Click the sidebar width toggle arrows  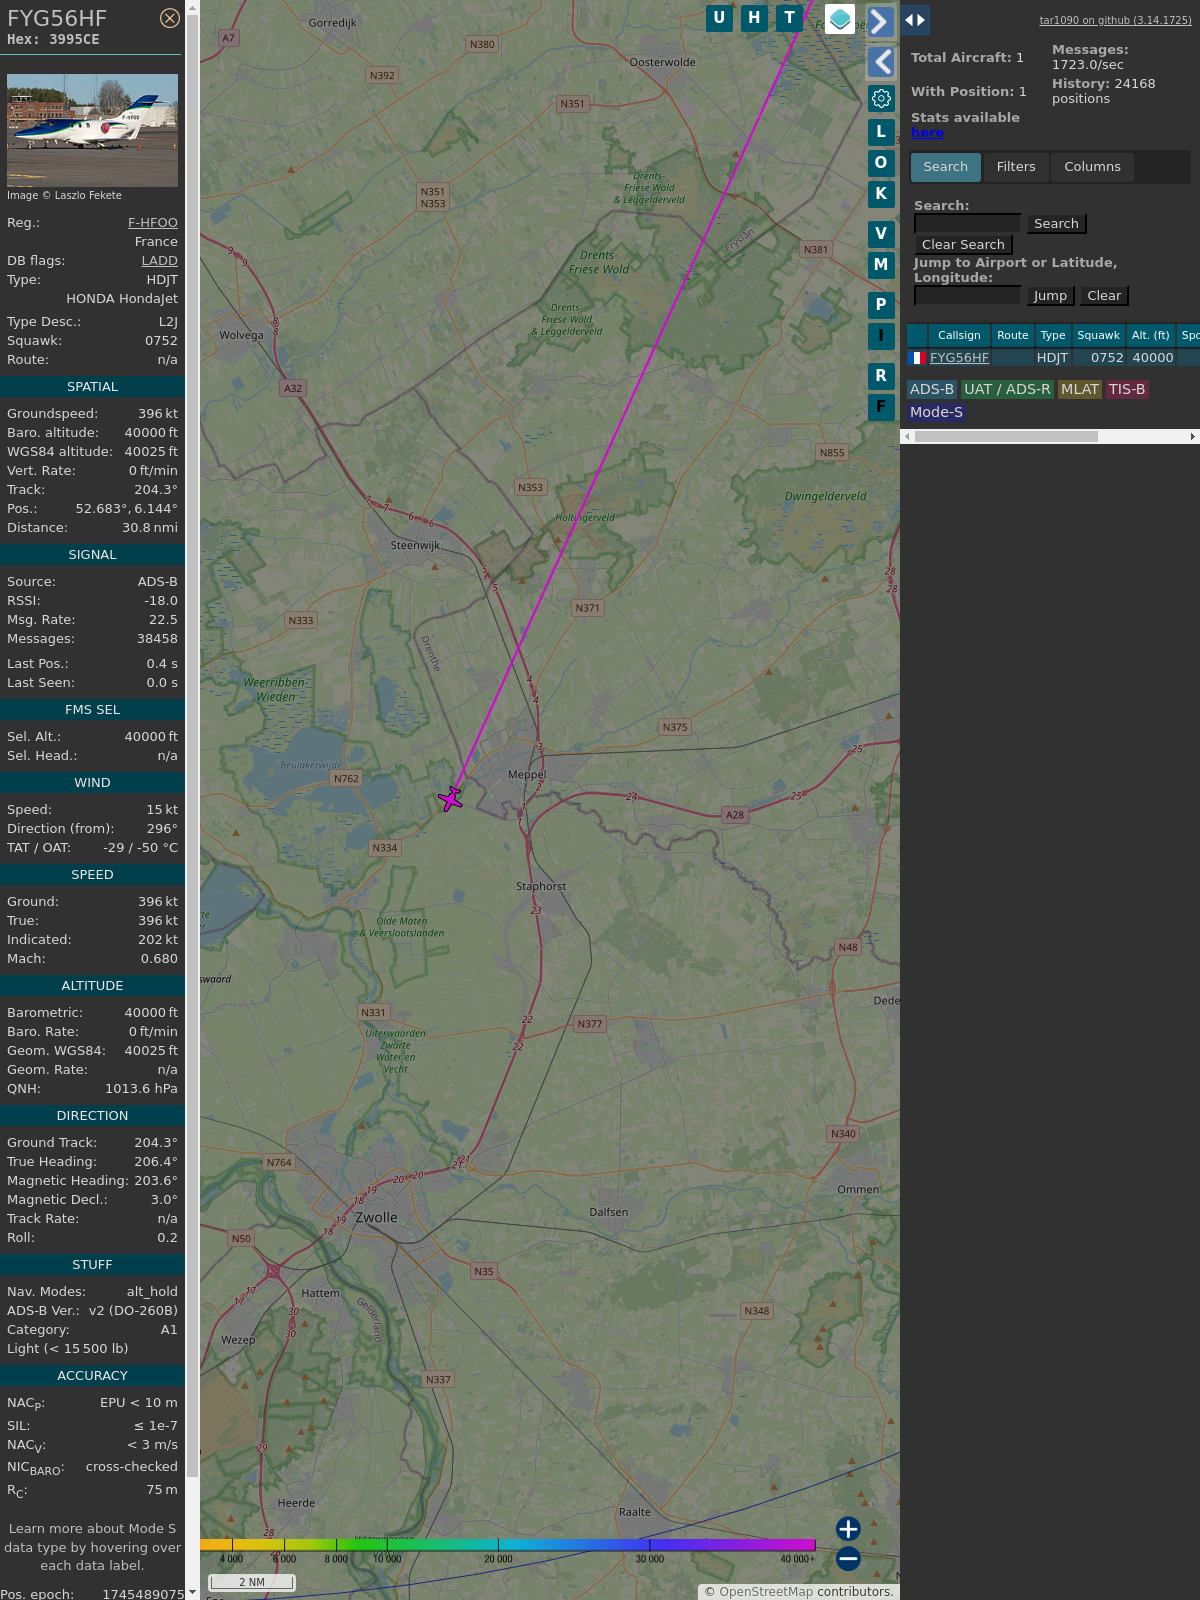915,20
